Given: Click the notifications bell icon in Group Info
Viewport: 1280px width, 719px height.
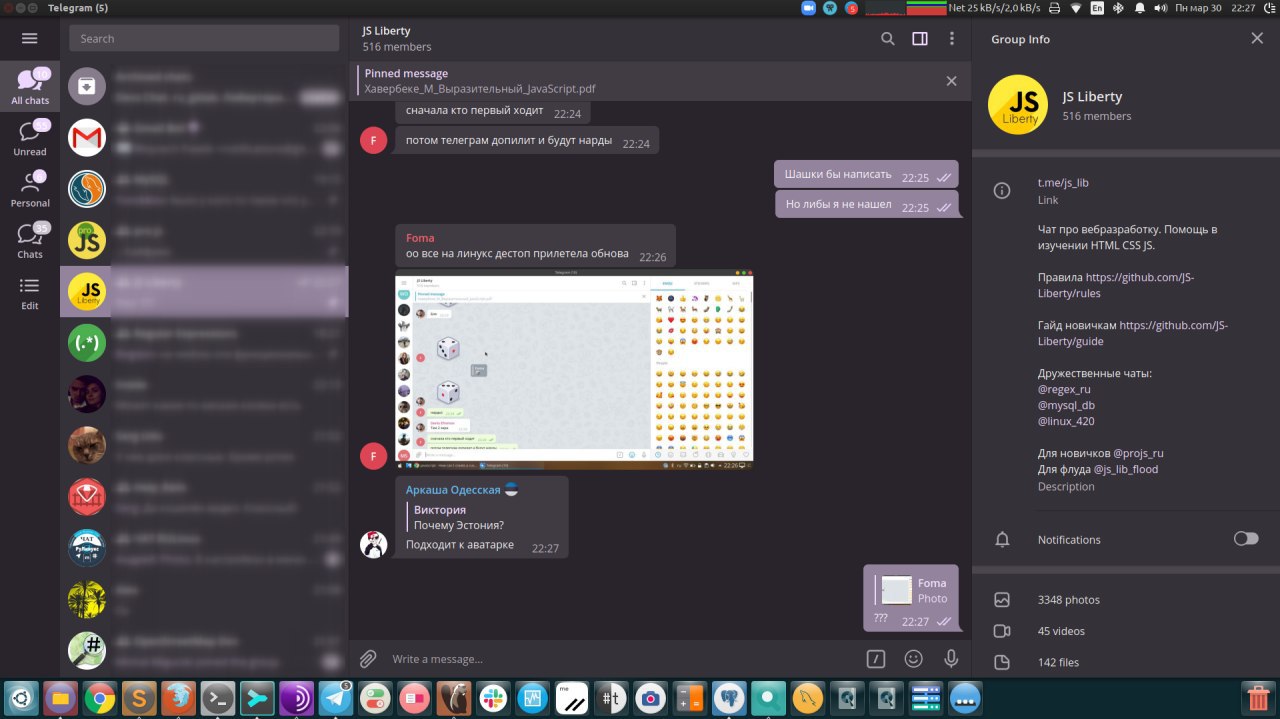Looking at the screenshot, I should (1002, 539).
